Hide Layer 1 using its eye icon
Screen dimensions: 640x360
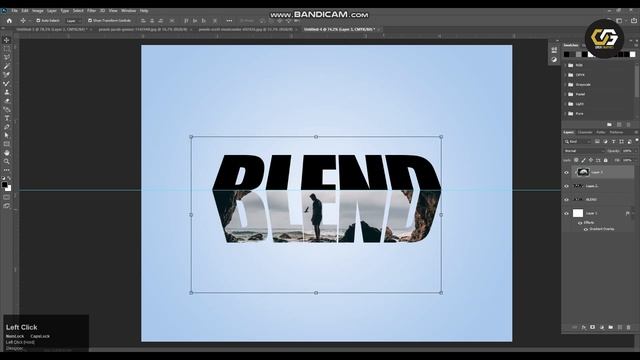pyautogui.click(x=567, y=213)
